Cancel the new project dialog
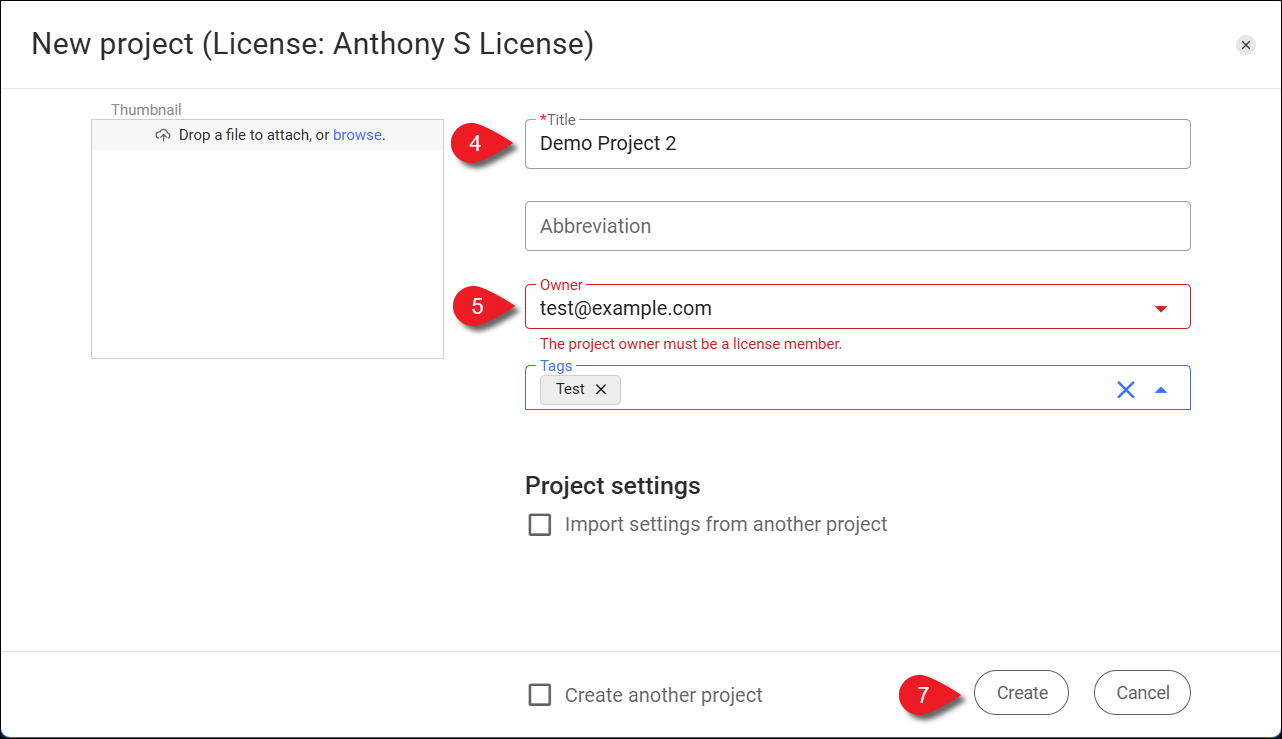1282x739 pixels. pos(1142,693)
